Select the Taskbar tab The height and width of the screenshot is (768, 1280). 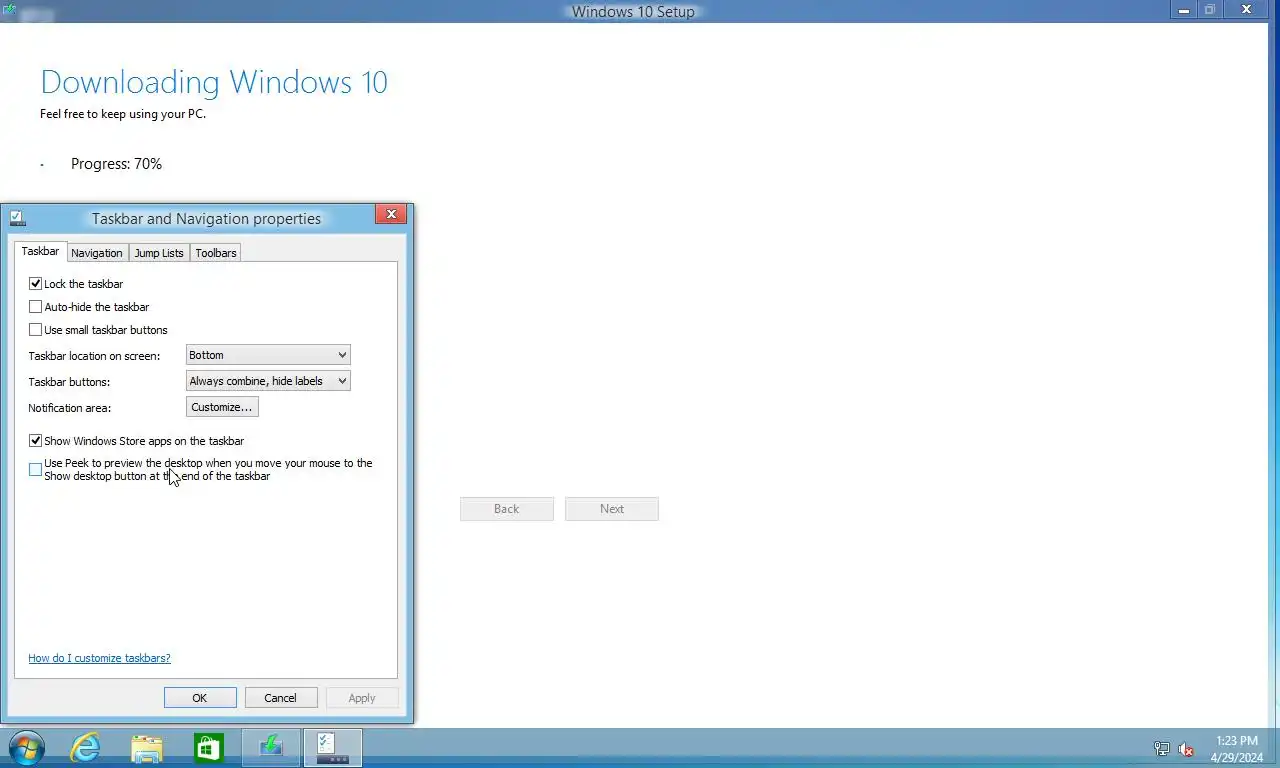point(40,252)
